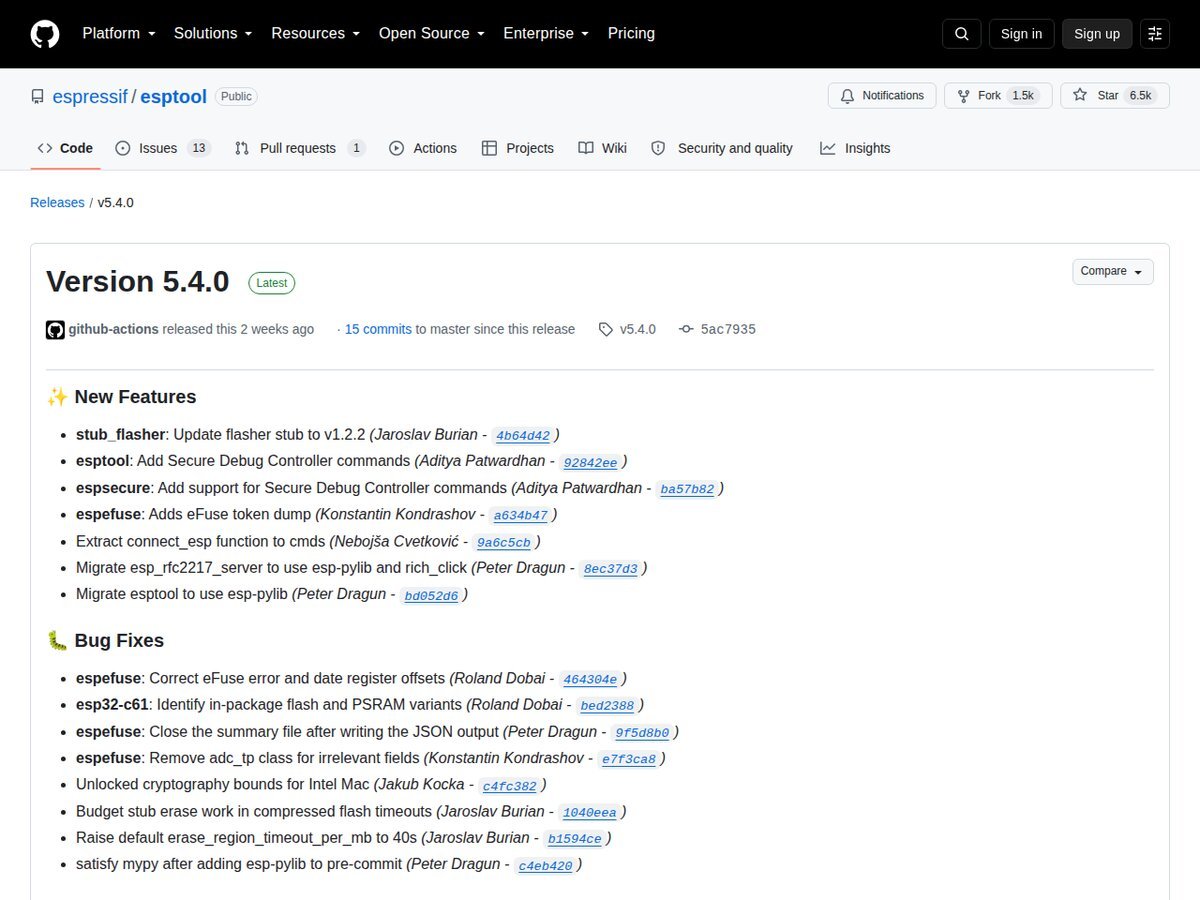Open commit 464304e
Screen dimensions: 1200x900
click(x=590, y=679)
